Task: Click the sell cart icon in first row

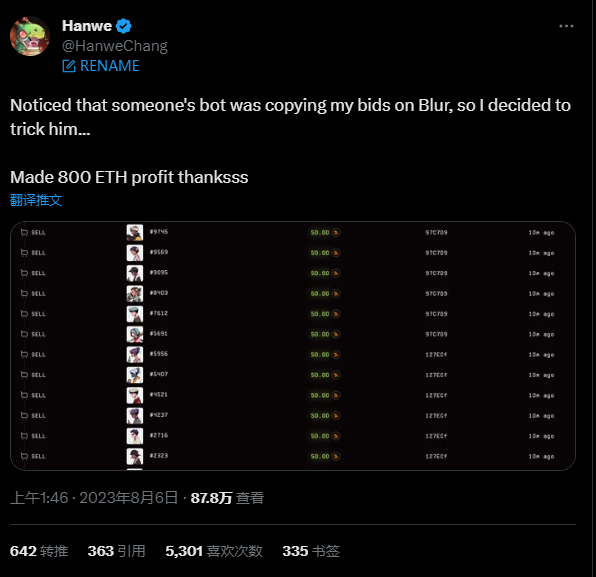Action: 24,233
